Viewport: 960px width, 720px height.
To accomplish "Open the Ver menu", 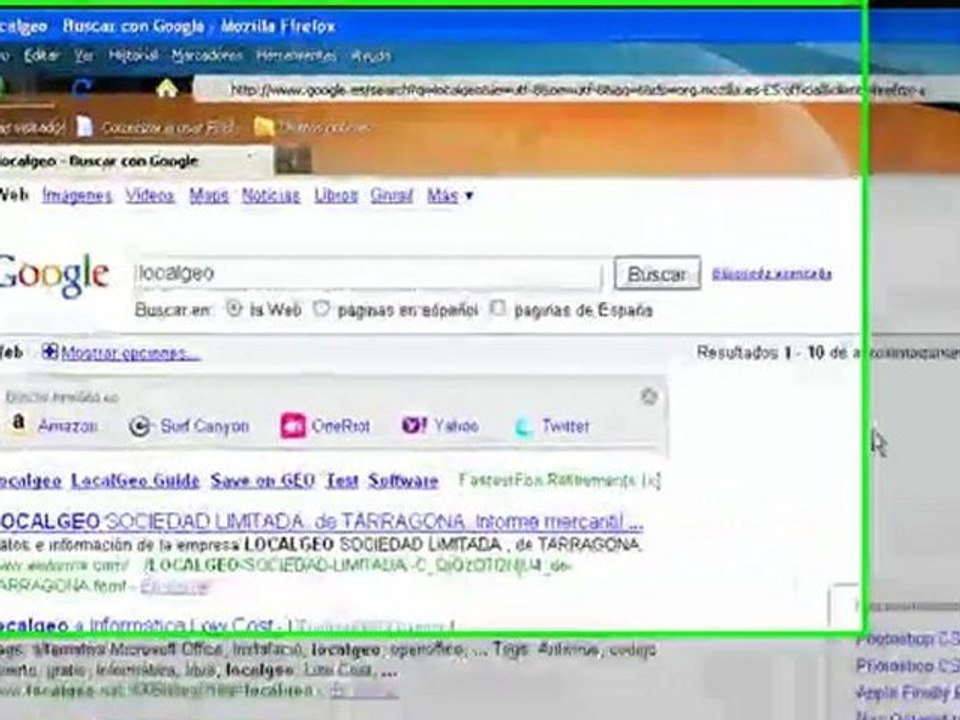I will (x=84, y=56).
